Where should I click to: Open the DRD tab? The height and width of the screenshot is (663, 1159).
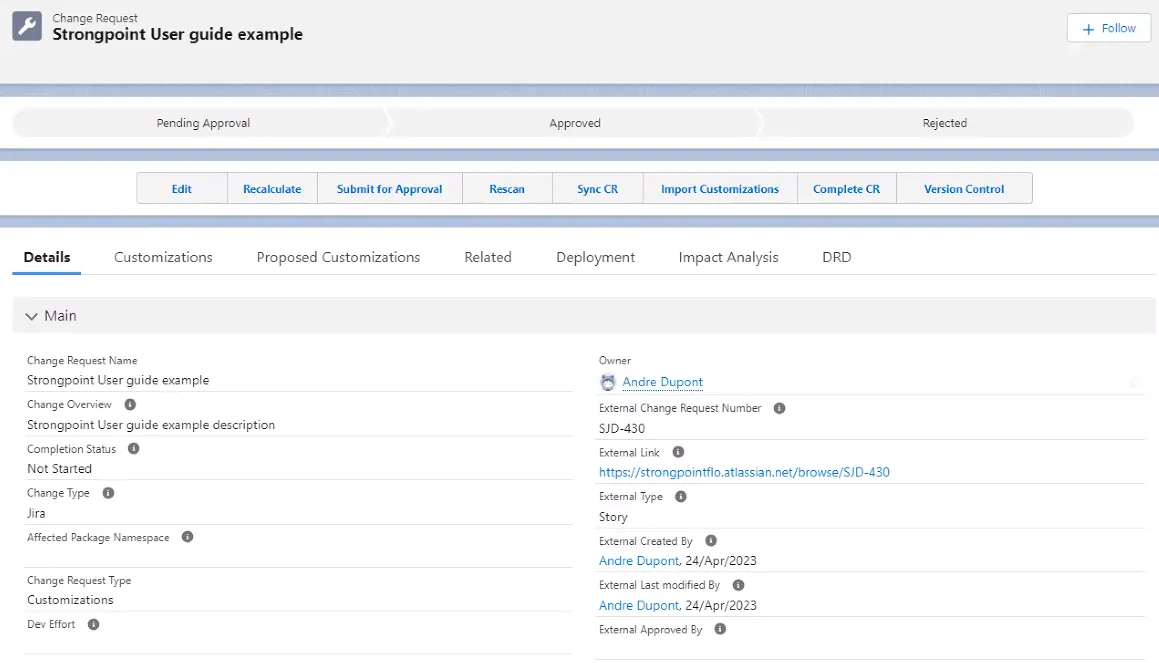837,257
